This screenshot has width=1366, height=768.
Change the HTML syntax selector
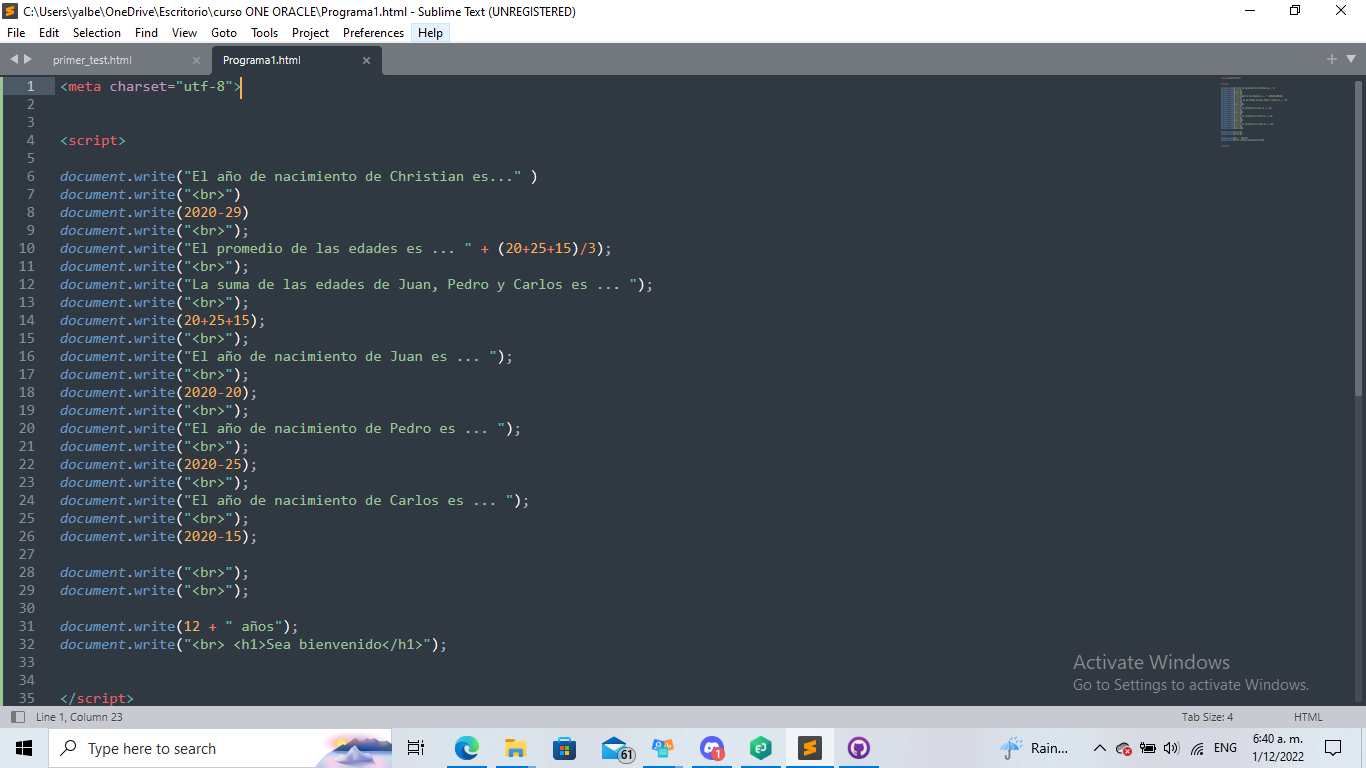1308,717
